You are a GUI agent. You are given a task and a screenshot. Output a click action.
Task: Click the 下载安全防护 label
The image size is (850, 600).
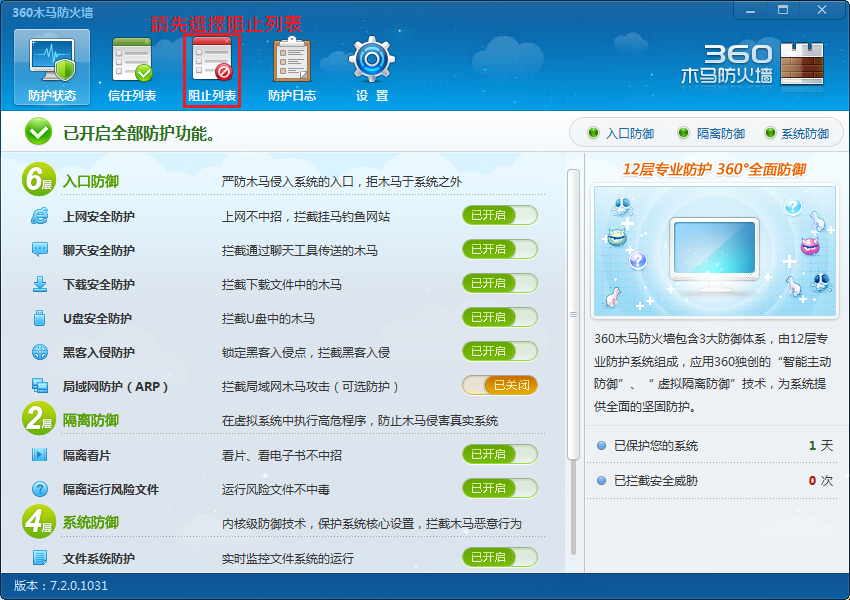coord(99,285)
